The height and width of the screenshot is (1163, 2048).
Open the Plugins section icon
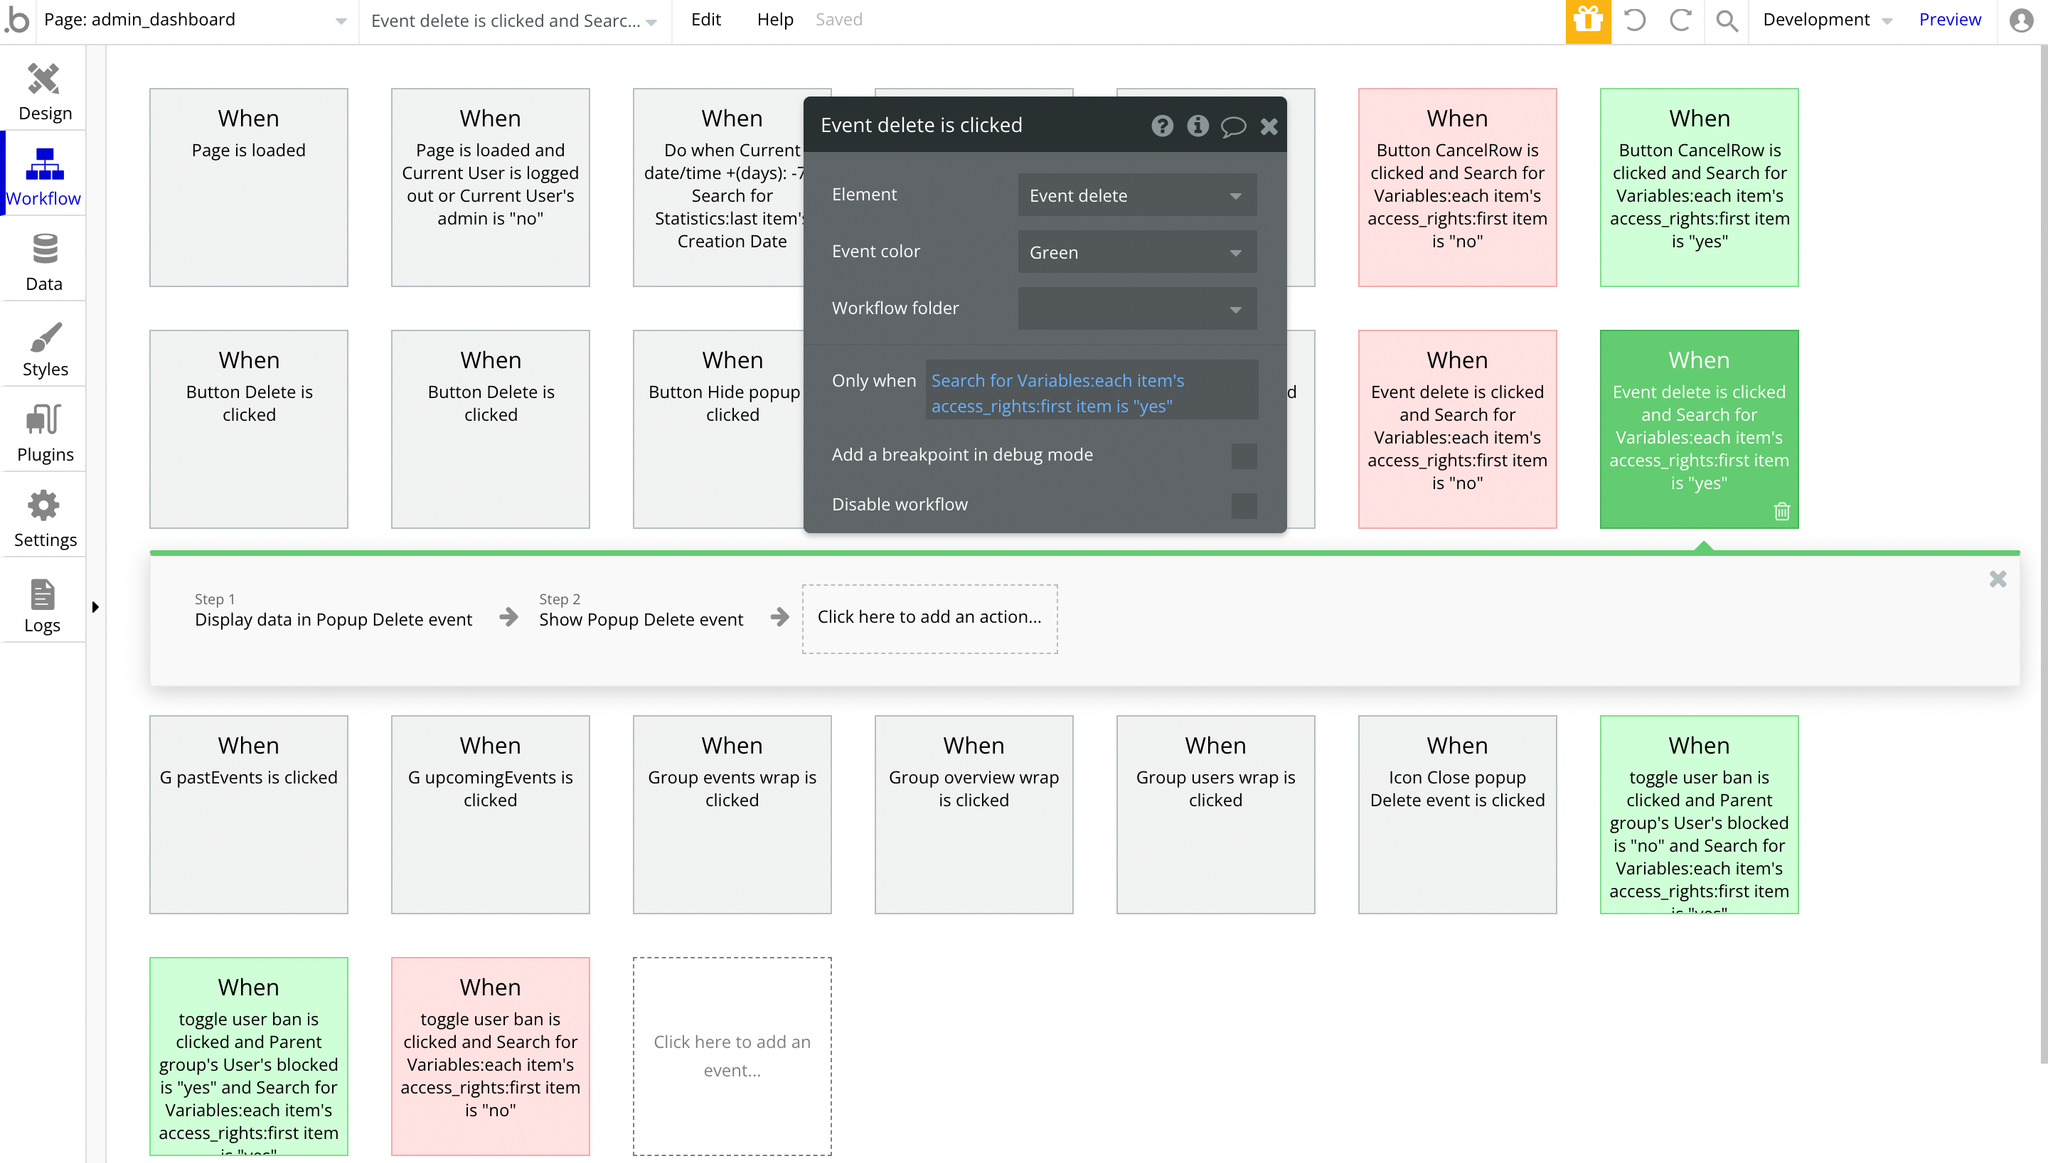[44, 420]
